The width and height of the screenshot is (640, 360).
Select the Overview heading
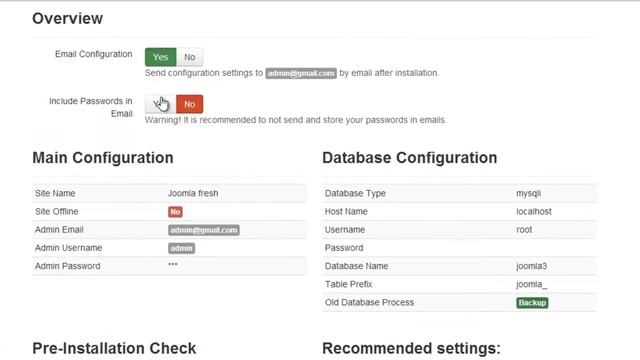[68, 18]
